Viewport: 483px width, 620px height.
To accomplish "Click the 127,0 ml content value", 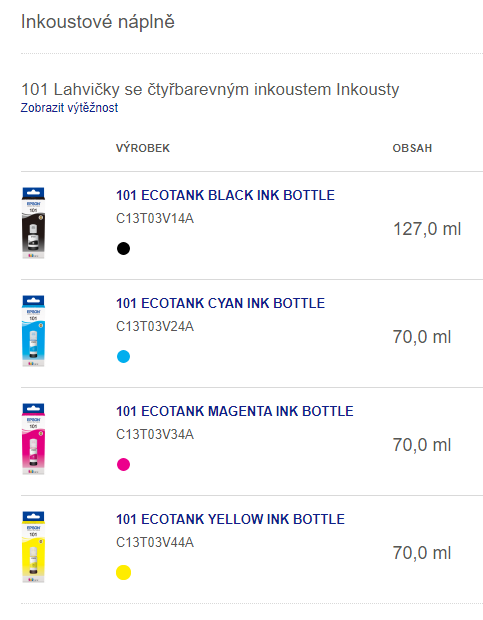I will 427,229.
